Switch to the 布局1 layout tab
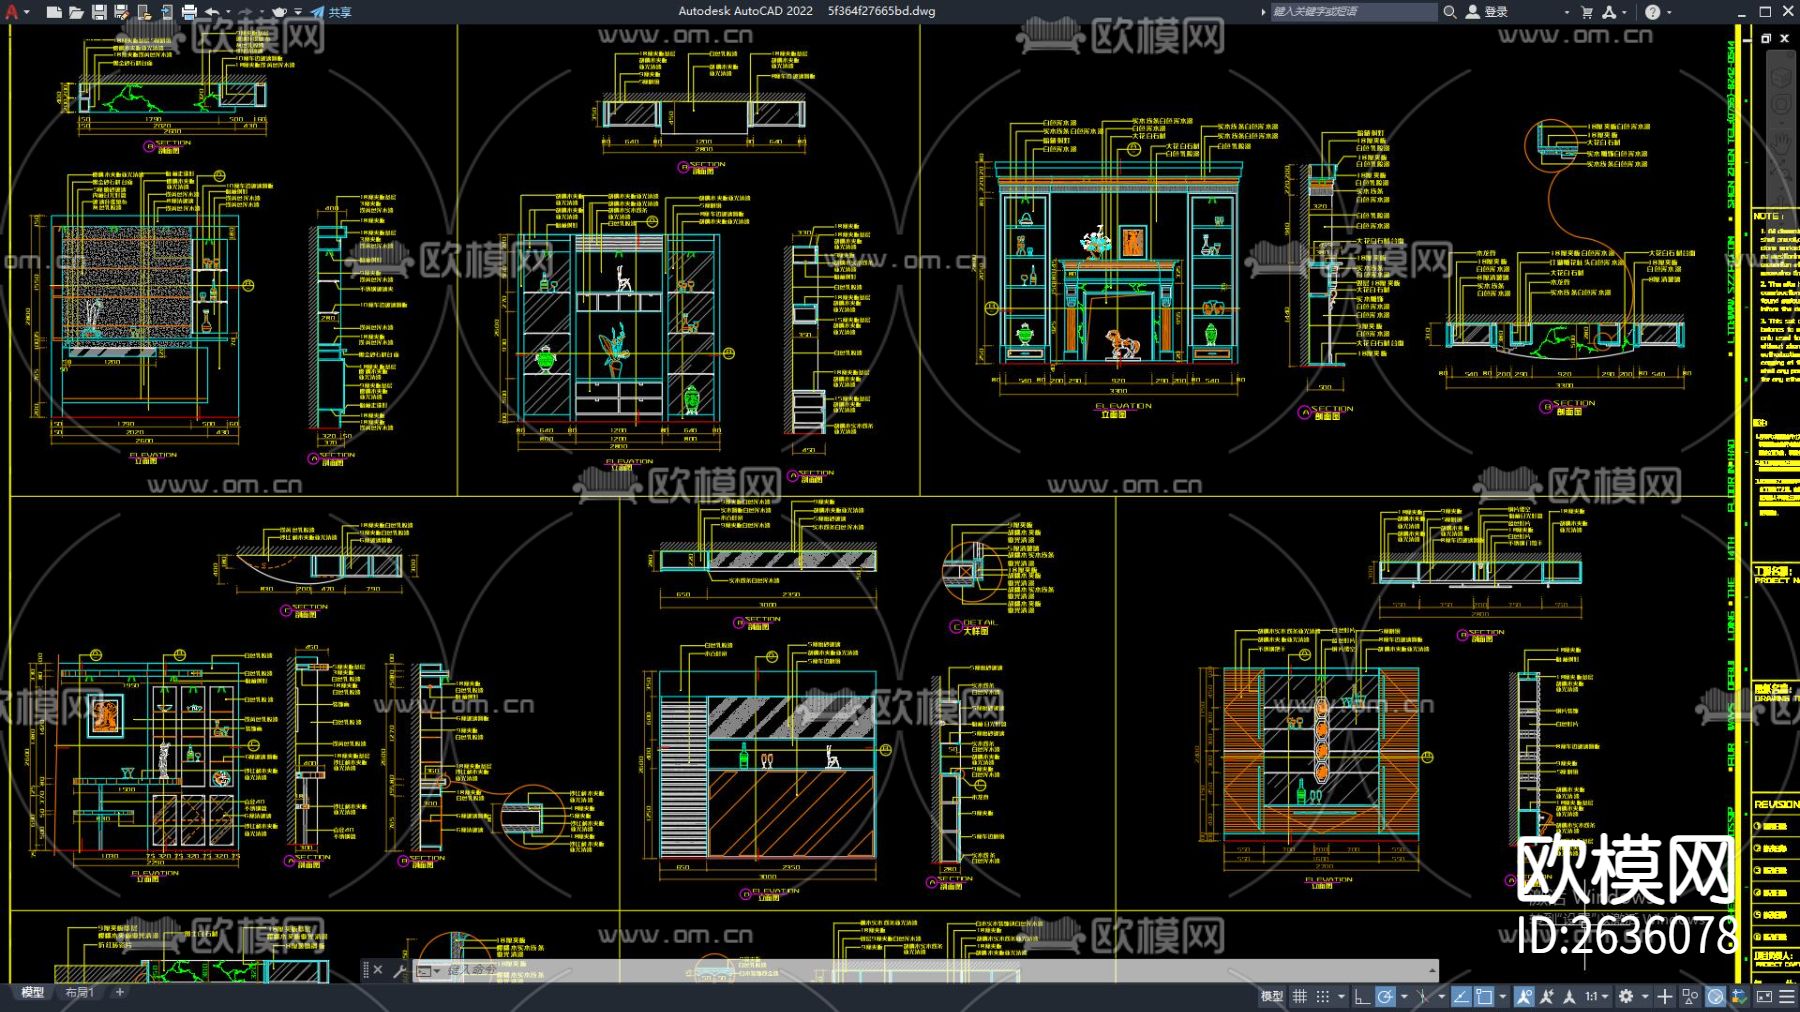This screenshot has height=1012, width=1800. [x=79, y=993]
